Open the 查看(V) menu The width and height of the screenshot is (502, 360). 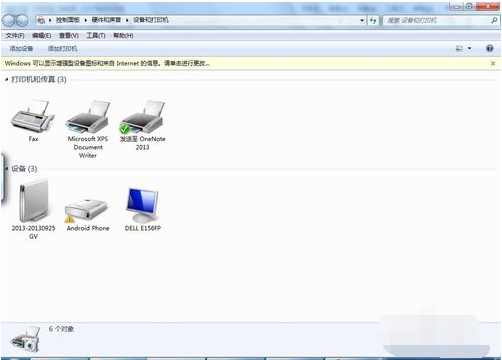point(69,35)
